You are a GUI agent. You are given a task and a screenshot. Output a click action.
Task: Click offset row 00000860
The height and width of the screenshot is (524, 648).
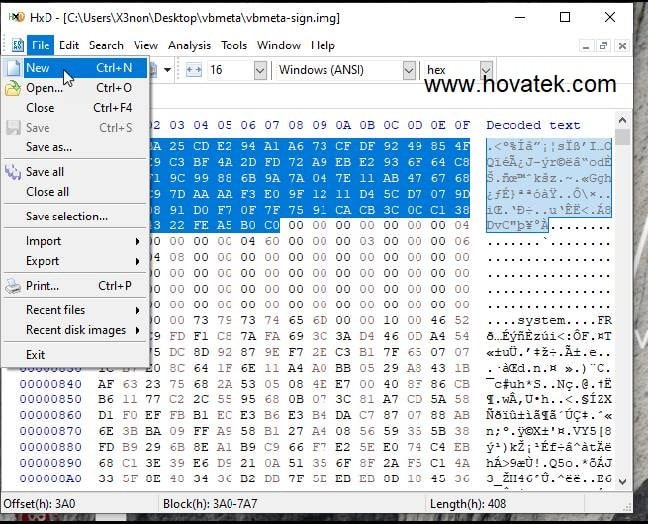coord(50,415)
